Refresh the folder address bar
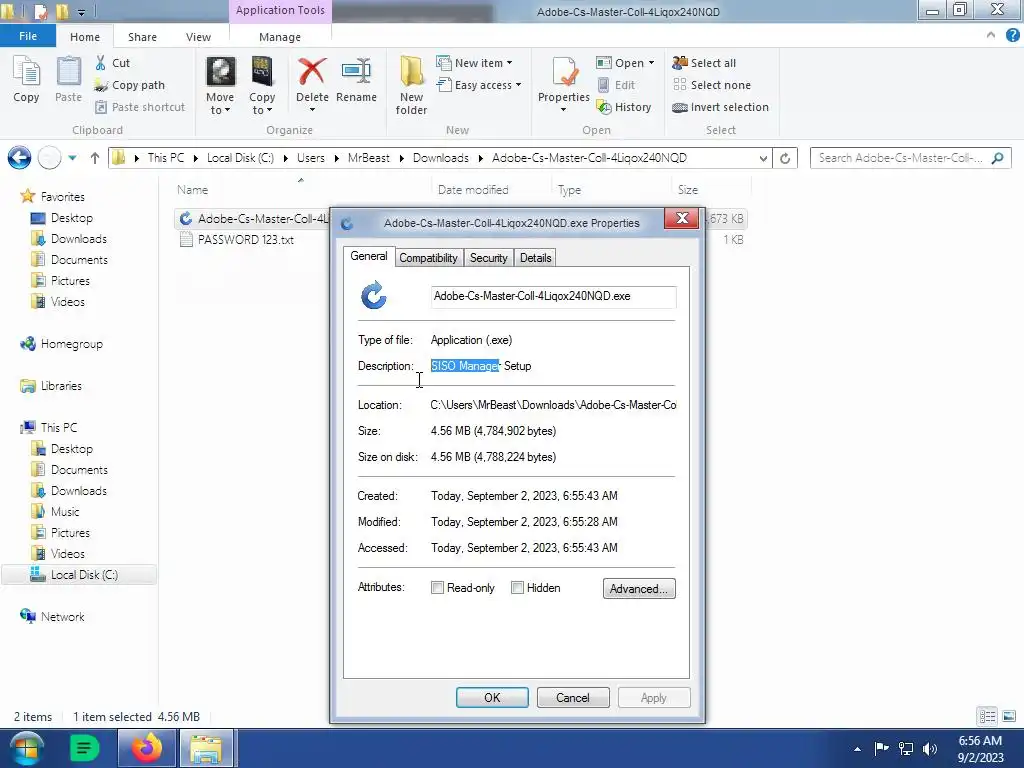 tap(785, 158)
